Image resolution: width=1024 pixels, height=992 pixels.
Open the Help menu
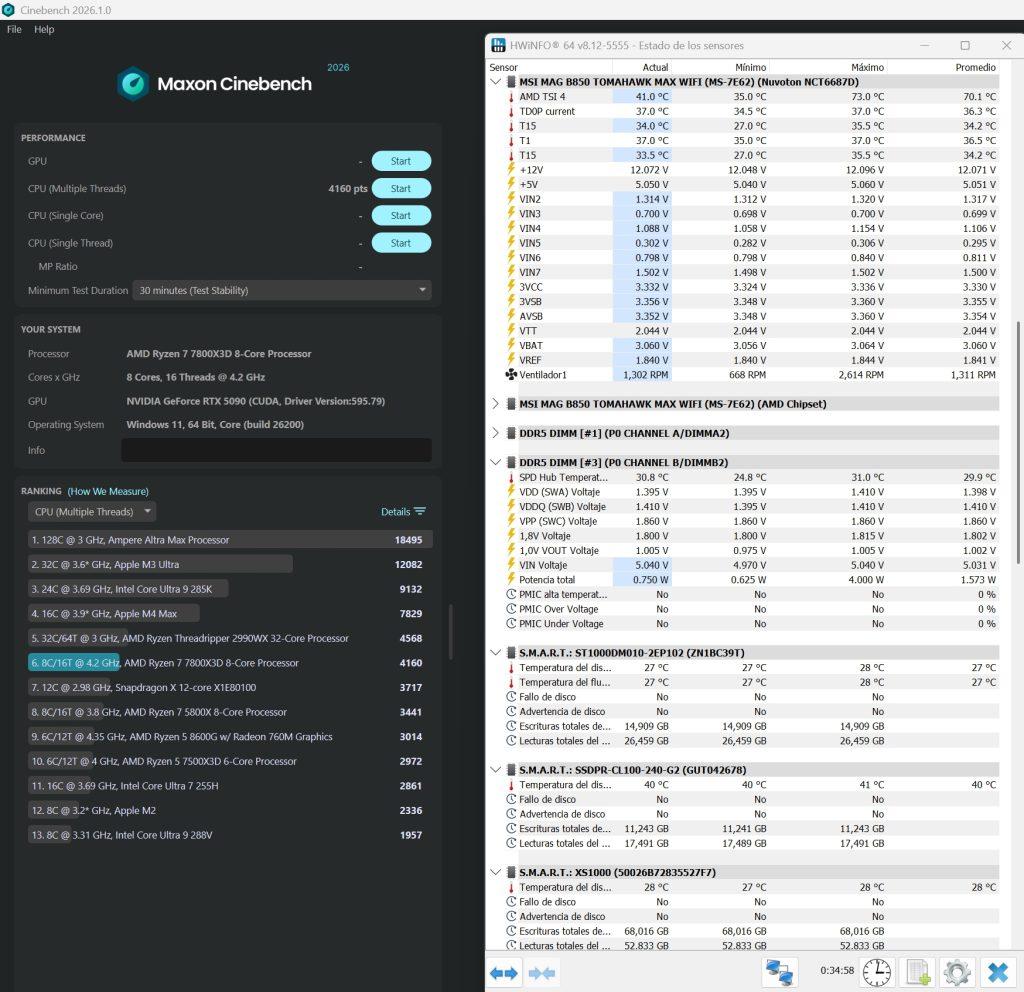pyautogui.click(x=44, y=29)
